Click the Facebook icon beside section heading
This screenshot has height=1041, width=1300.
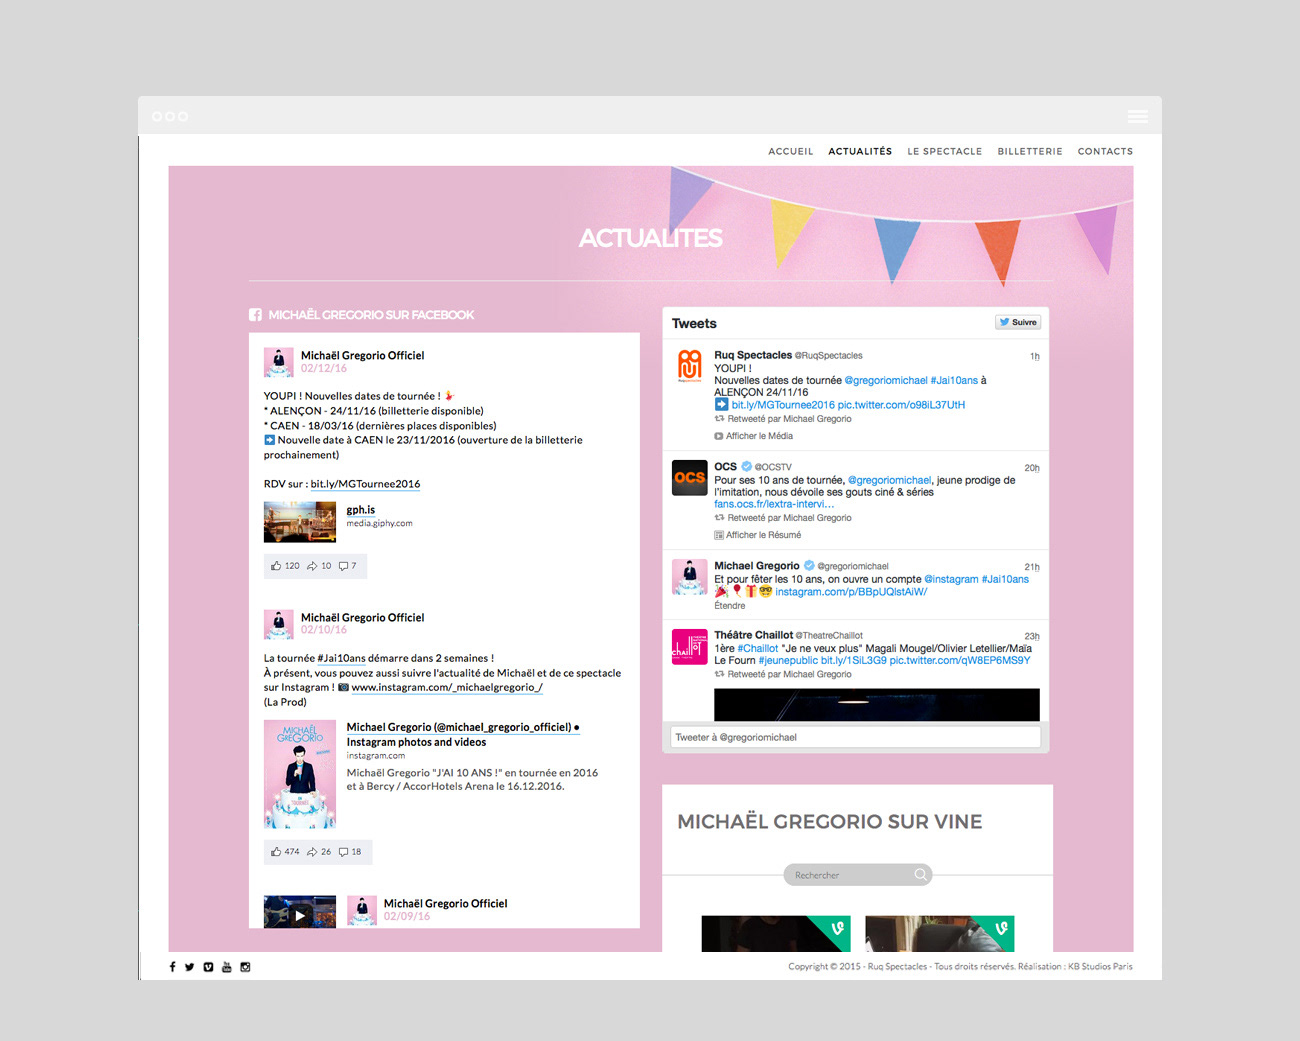pos(255,315)
